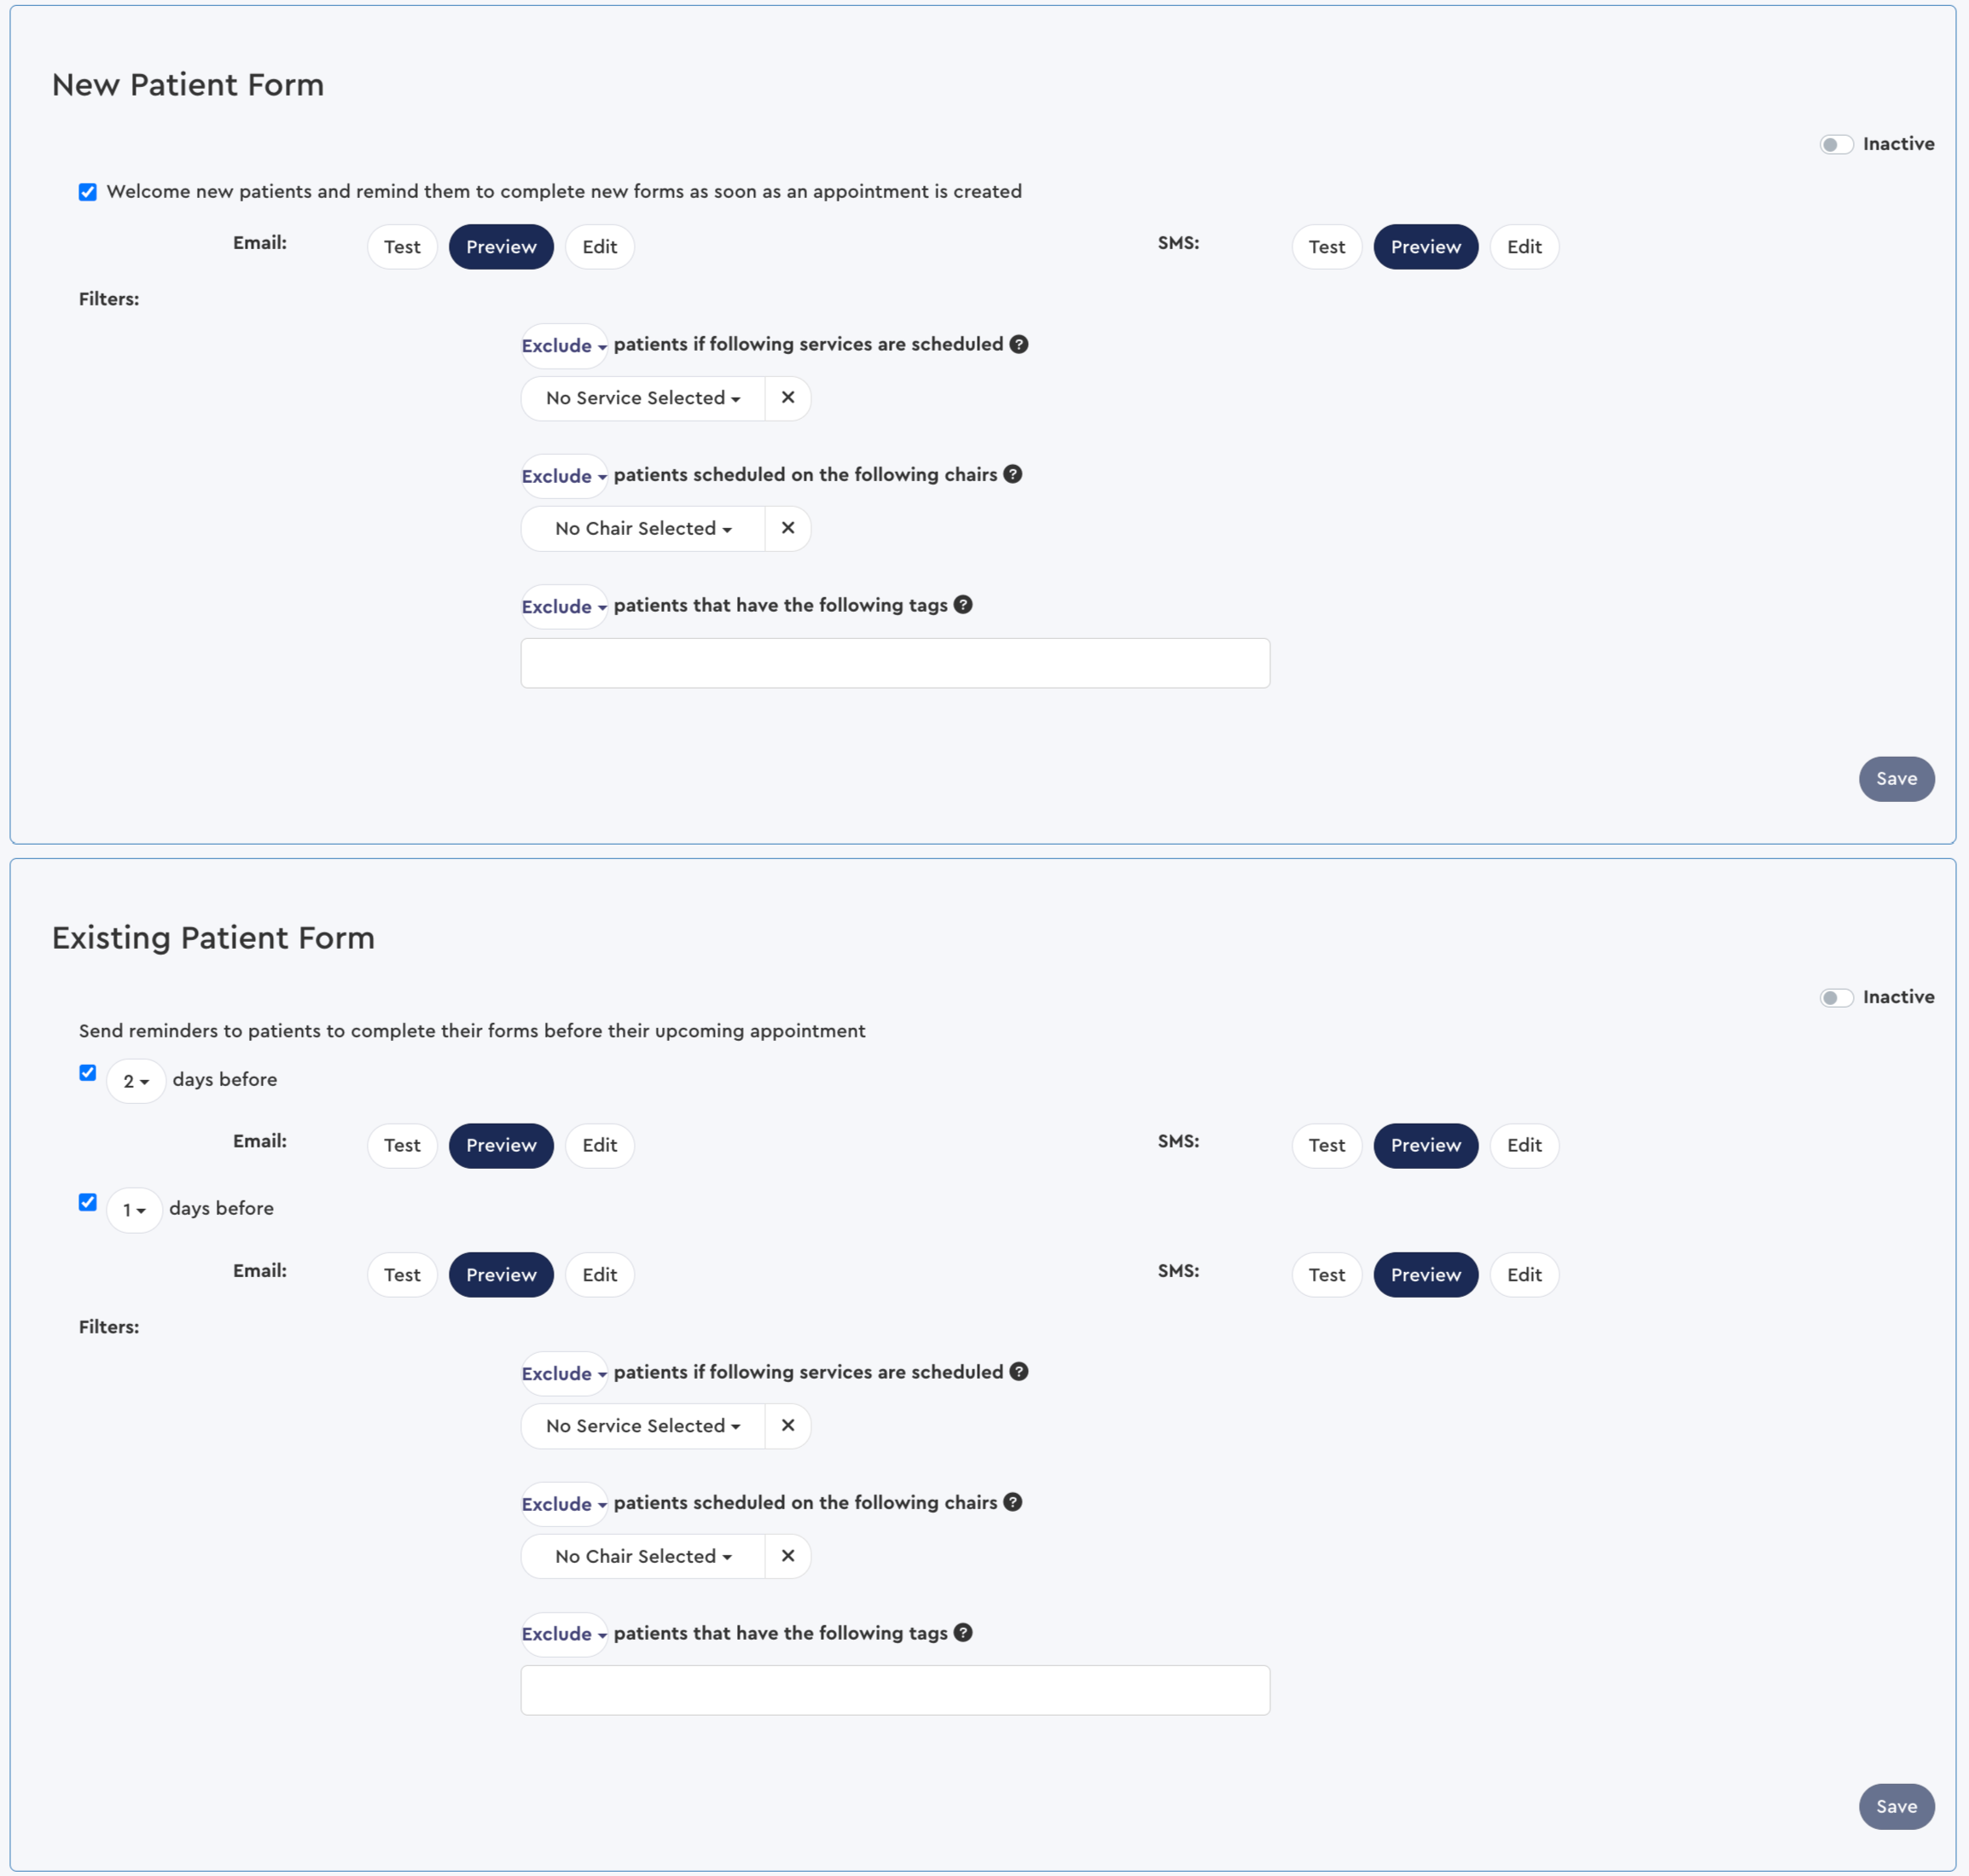The width and height of the screenshot is (1969, 1876).
Task: Edit SMS for 1 days before reminder
Action: [x=1523, y=1275]
